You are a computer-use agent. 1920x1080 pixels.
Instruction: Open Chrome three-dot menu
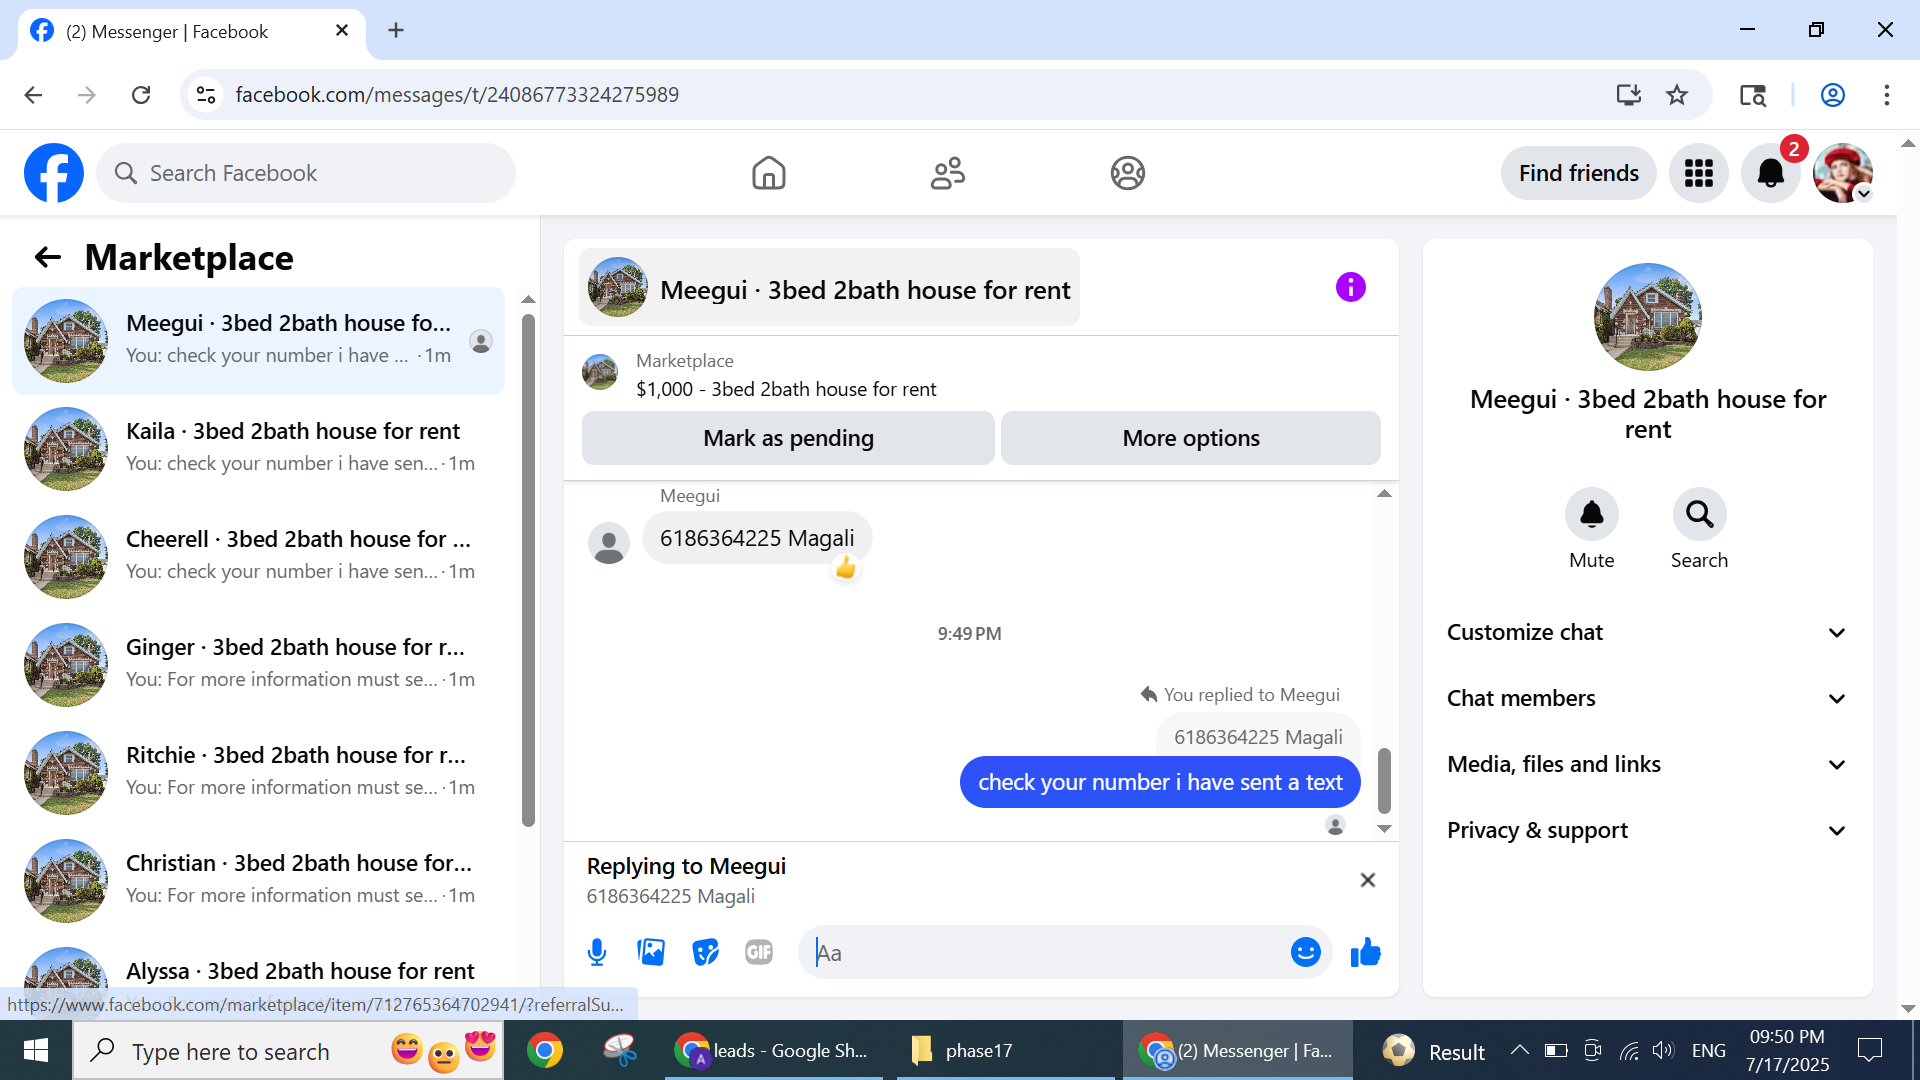pyautogui.click(x=1886, y=95)
